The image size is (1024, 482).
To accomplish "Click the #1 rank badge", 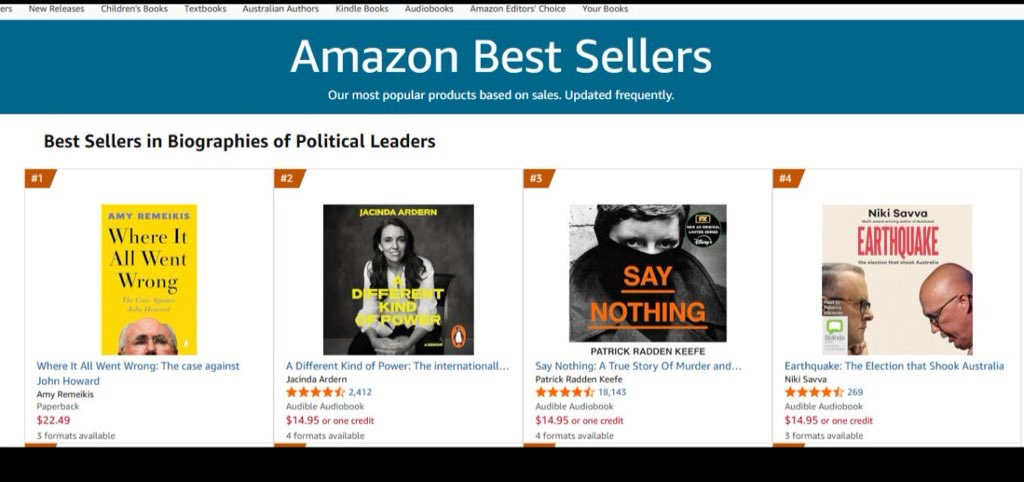I will [38, 179].
